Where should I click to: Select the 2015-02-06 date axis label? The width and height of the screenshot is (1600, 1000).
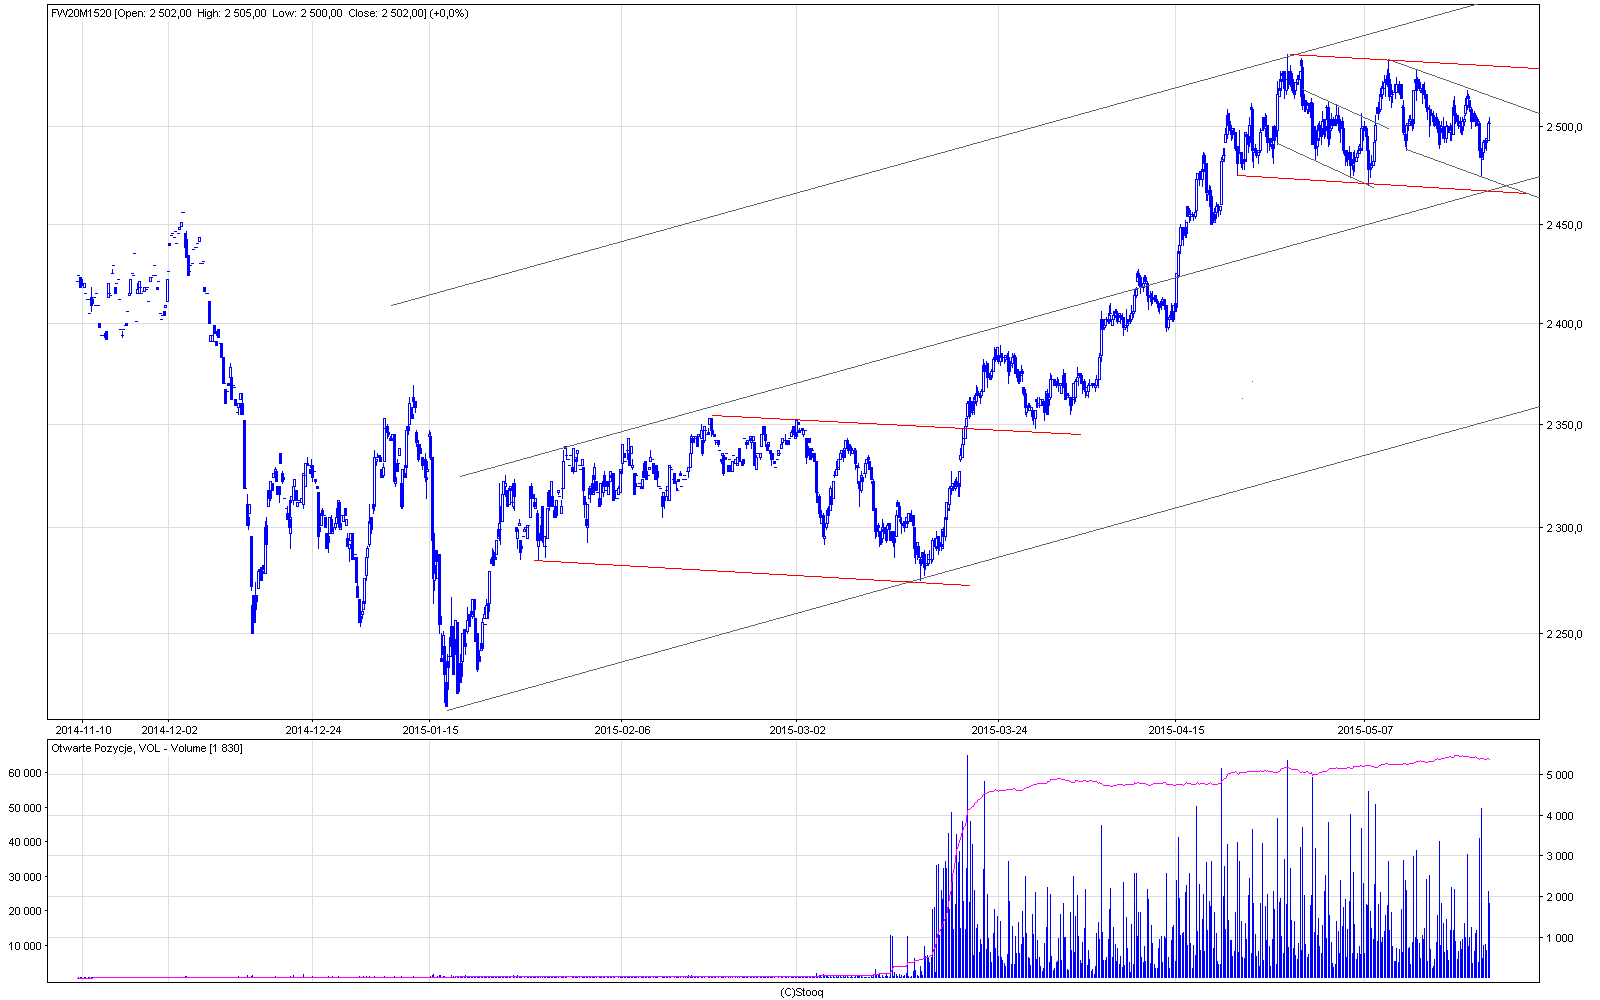tap(622, 730)
